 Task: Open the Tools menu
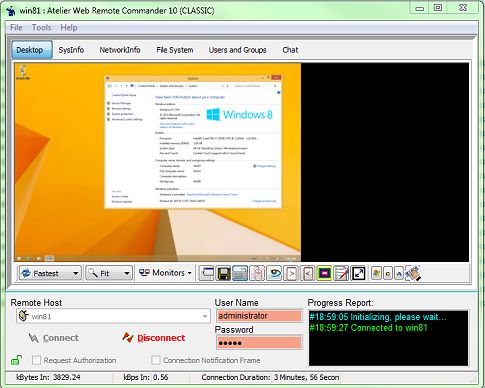pos(41,27)
